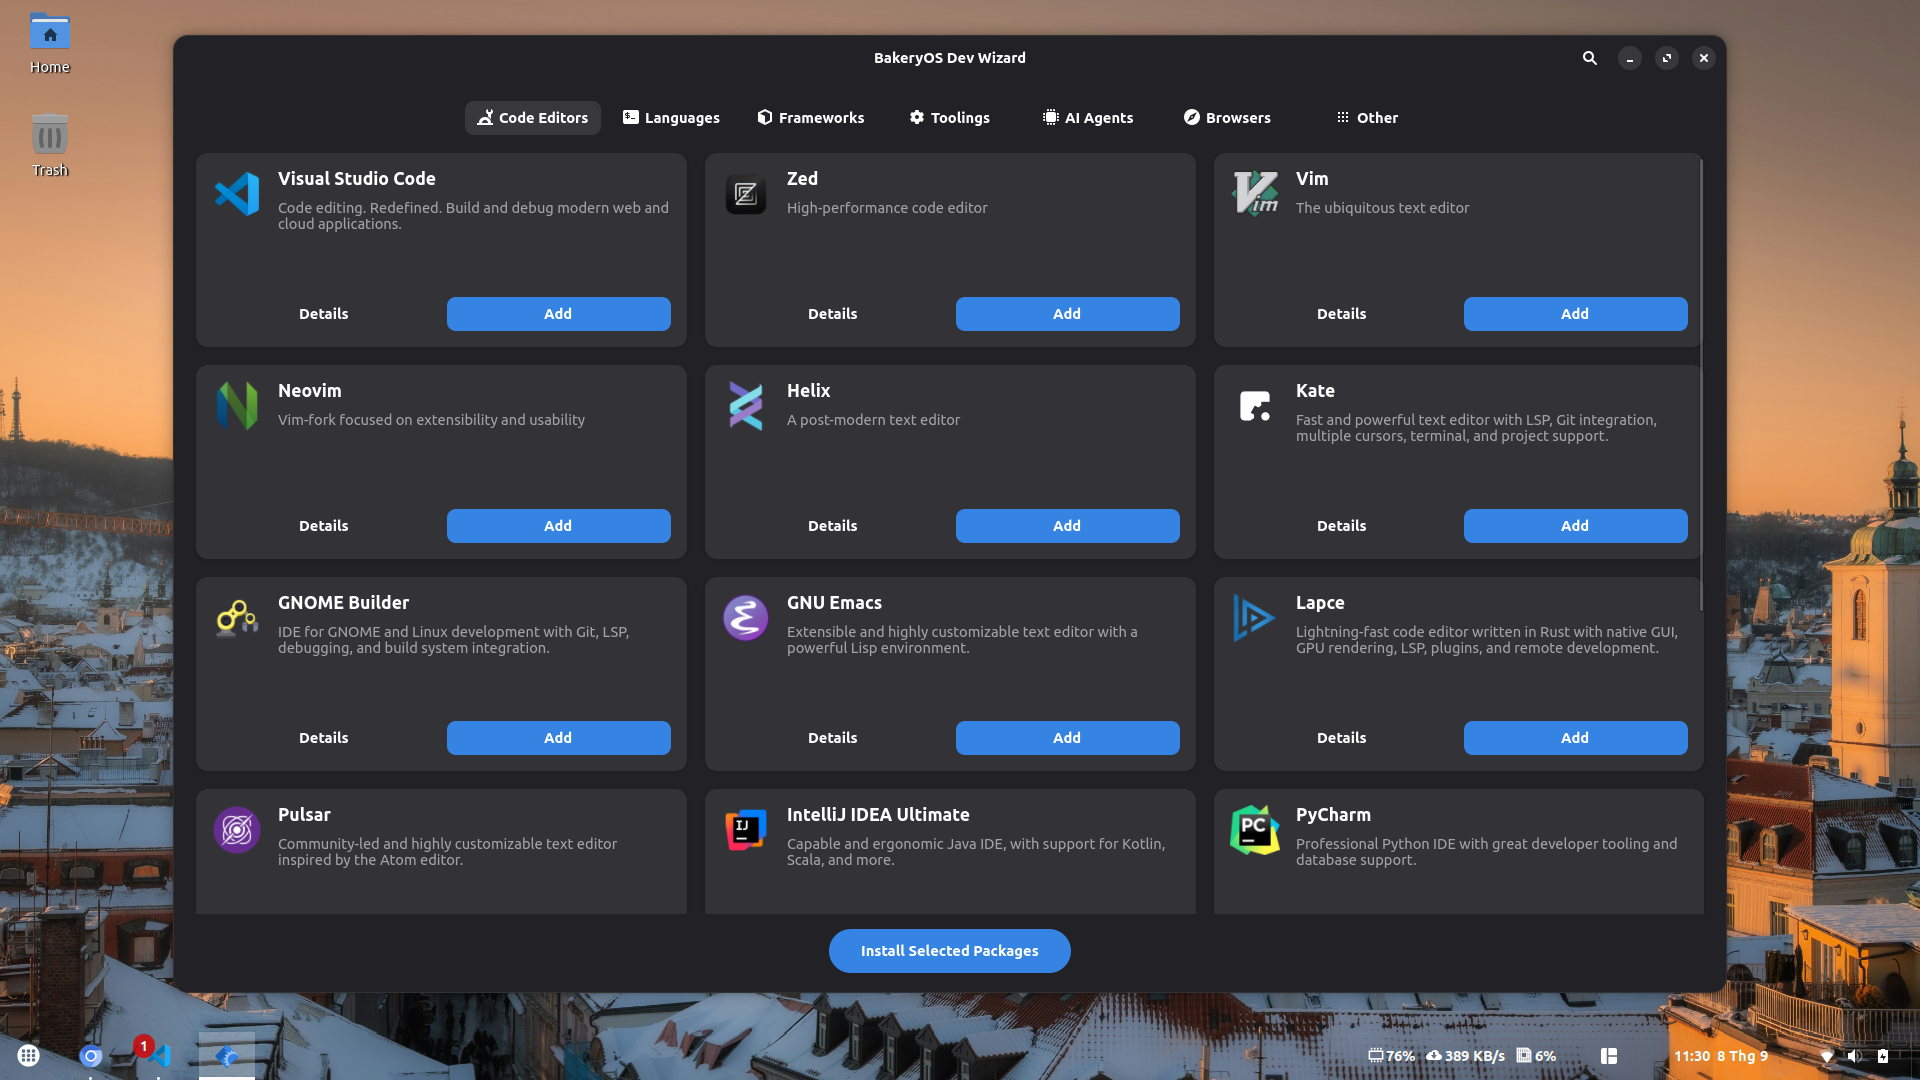Click the IntelliJ IDEA Ultimate title text

[878, 815]
